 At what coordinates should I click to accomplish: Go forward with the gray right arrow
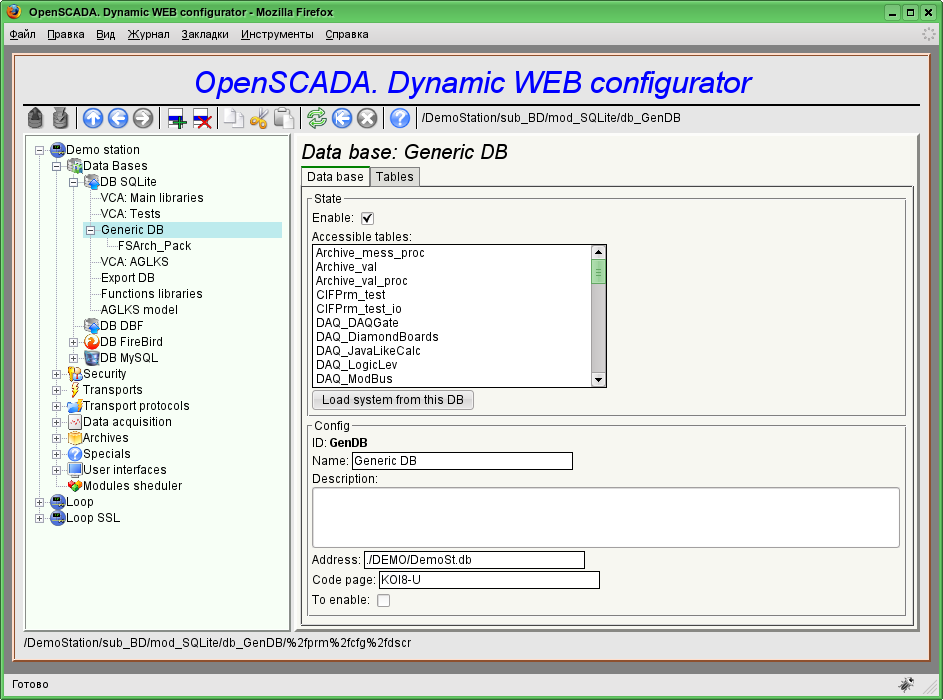click(143, 118)
